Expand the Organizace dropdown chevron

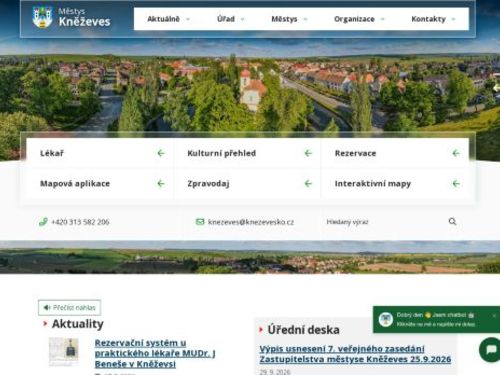(382, 19)
